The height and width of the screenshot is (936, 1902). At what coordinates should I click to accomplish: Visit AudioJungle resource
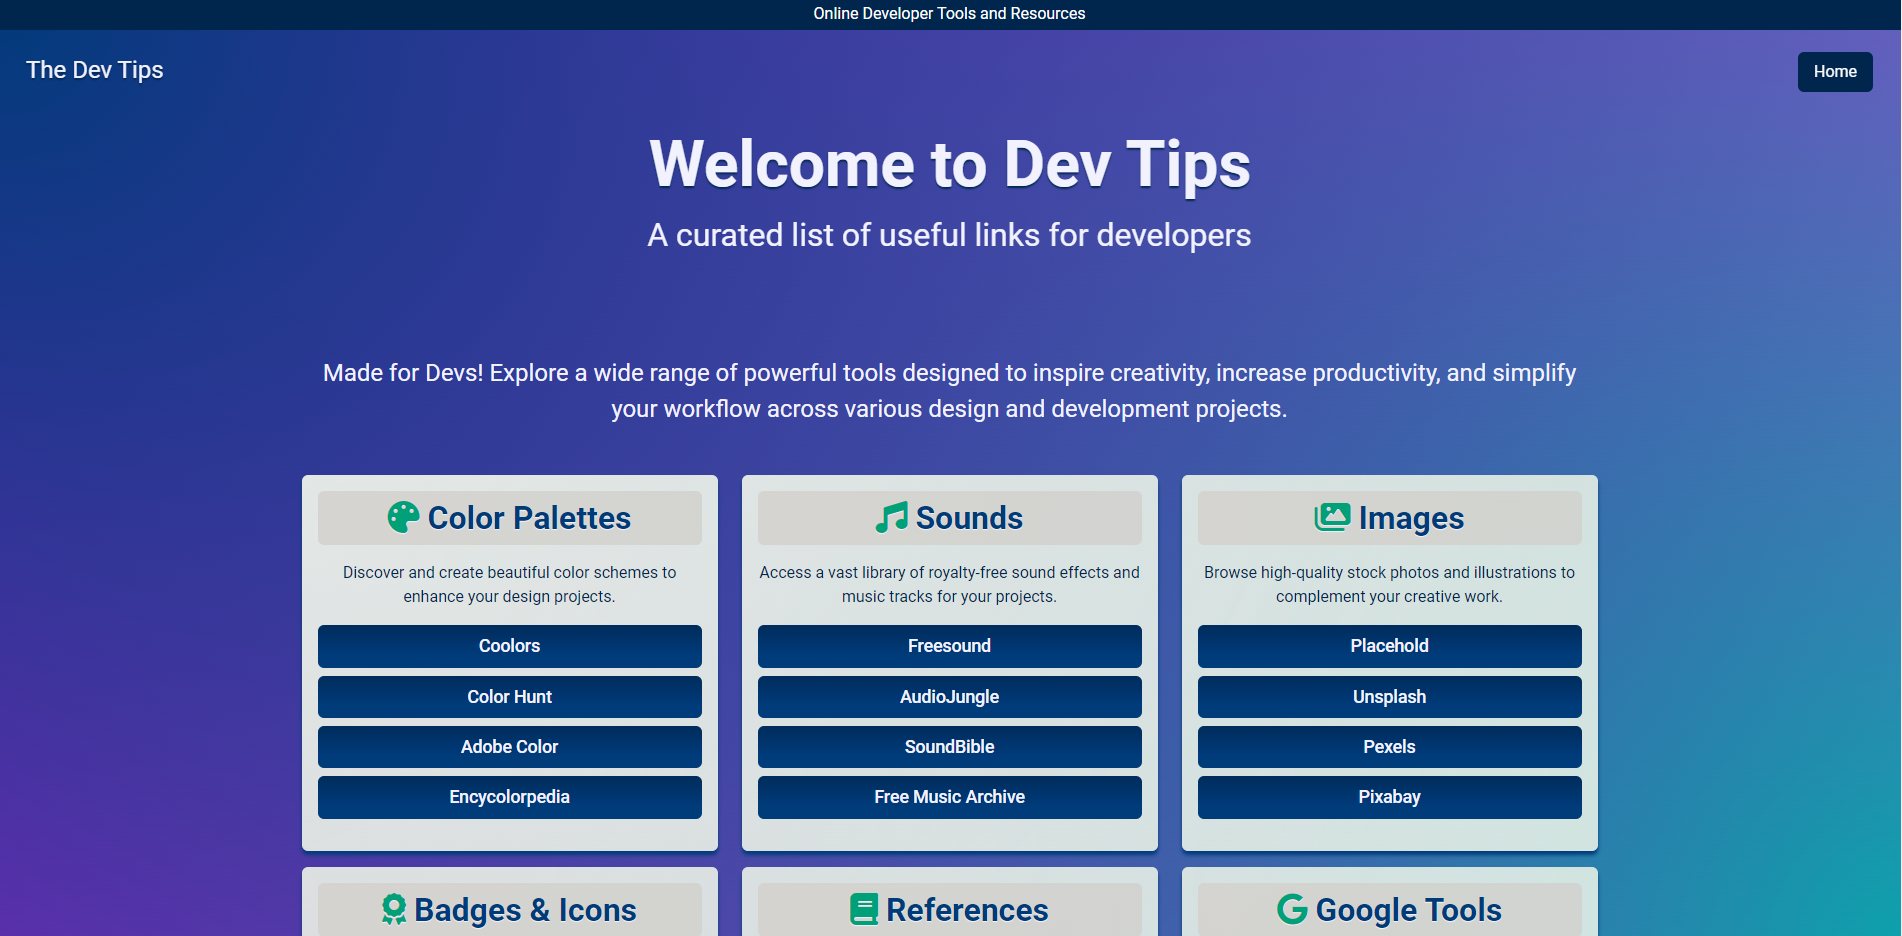tap(950, 697)
